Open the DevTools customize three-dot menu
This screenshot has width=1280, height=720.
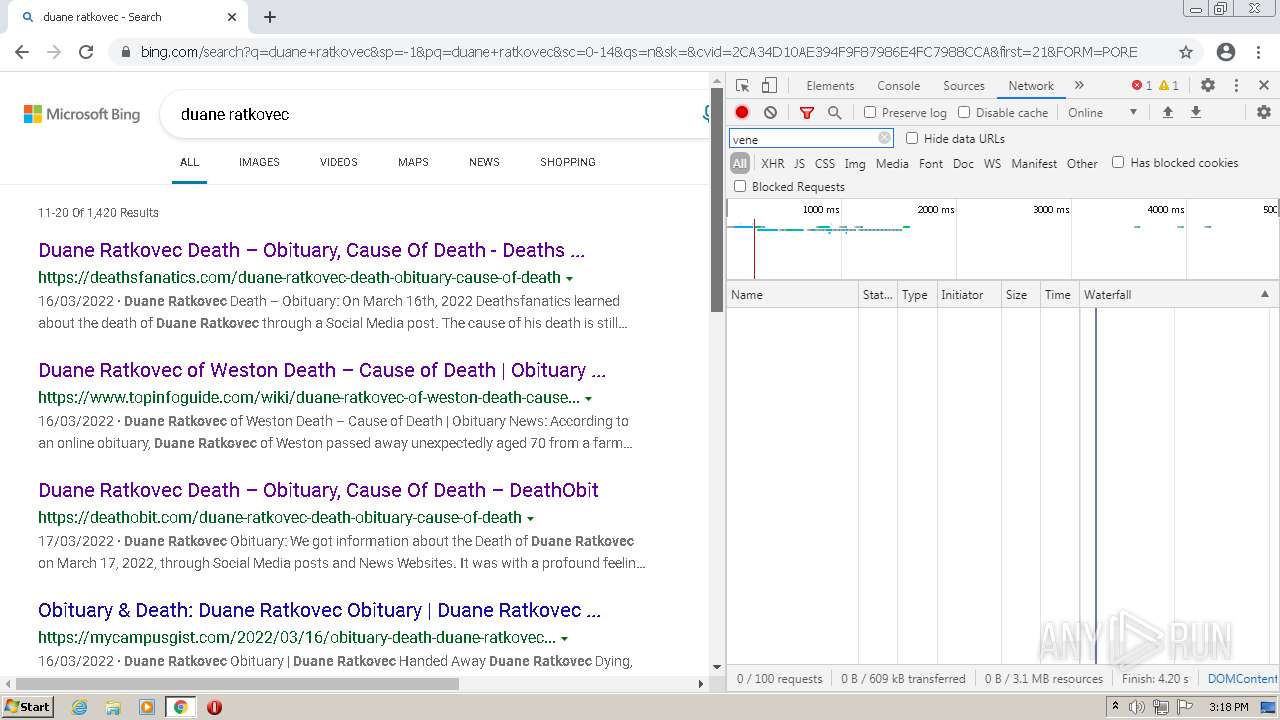coord(1236,86)
